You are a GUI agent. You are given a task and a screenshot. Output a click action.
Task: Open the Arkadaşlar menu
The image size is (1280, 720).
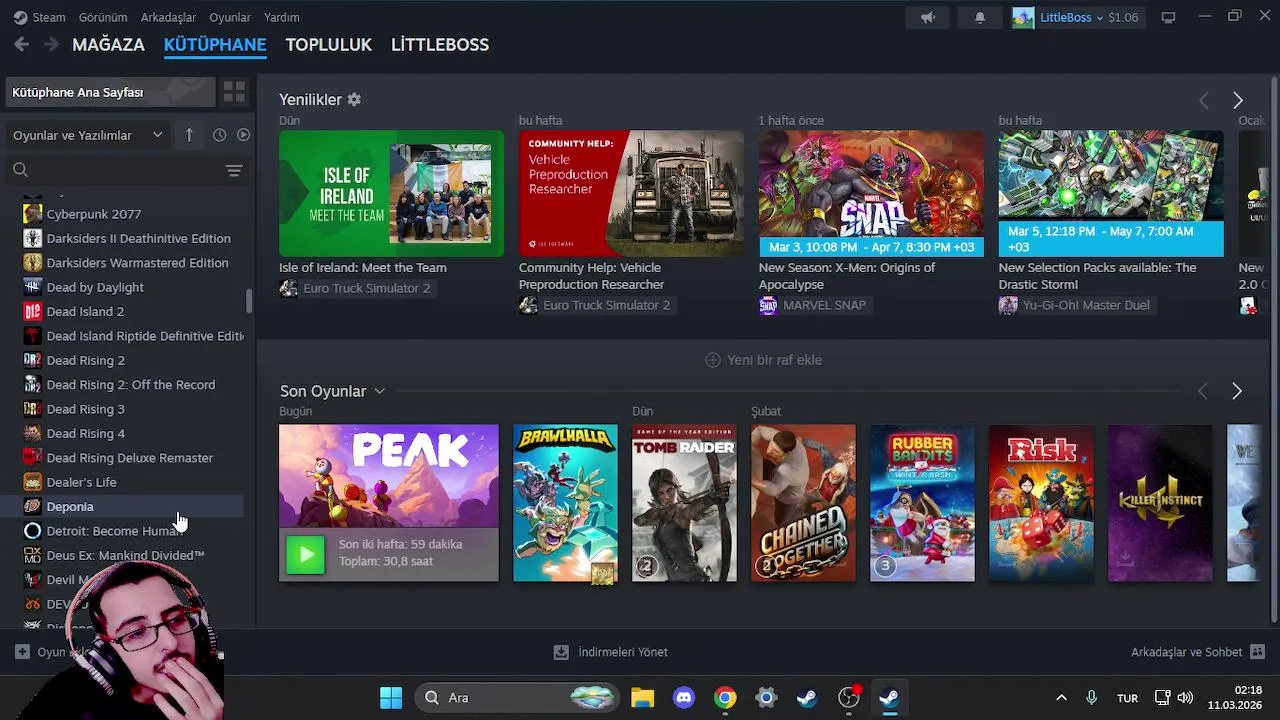click(168, 17)
